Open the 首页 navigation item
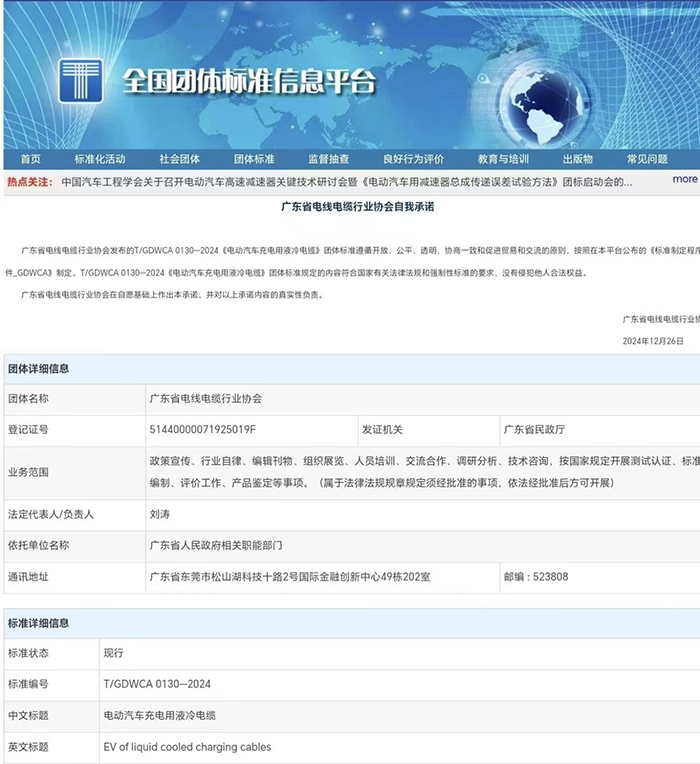This screenshot has height=764, width=700. tap(30, 159)
